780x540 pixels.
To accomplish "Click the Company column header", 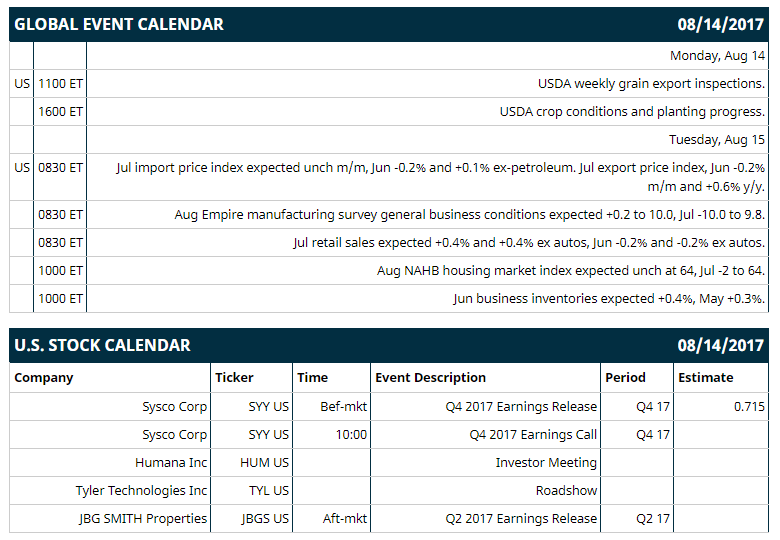I will pyautogui.click(x=44, y=378).
